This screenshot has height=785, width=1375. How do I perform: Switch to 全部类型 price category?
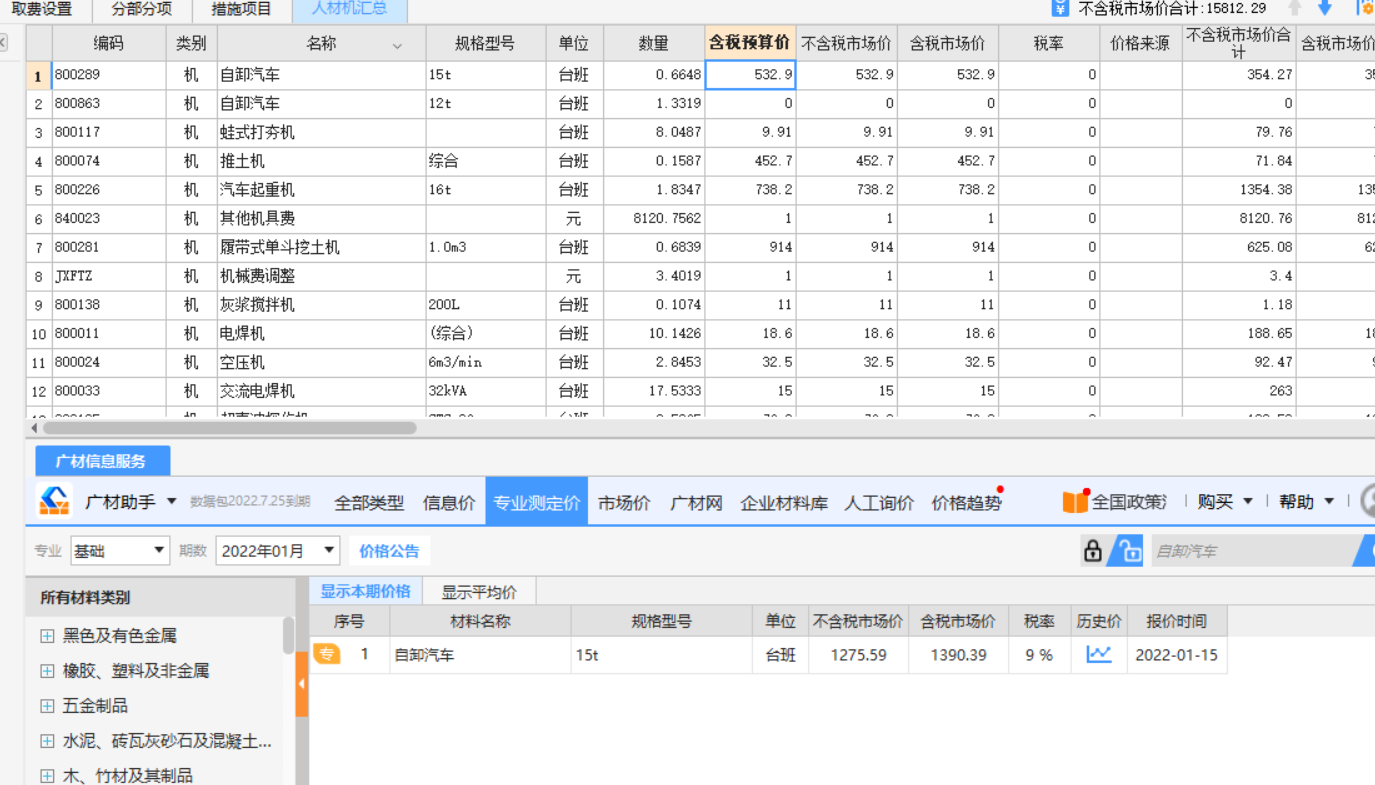[369, 502]
